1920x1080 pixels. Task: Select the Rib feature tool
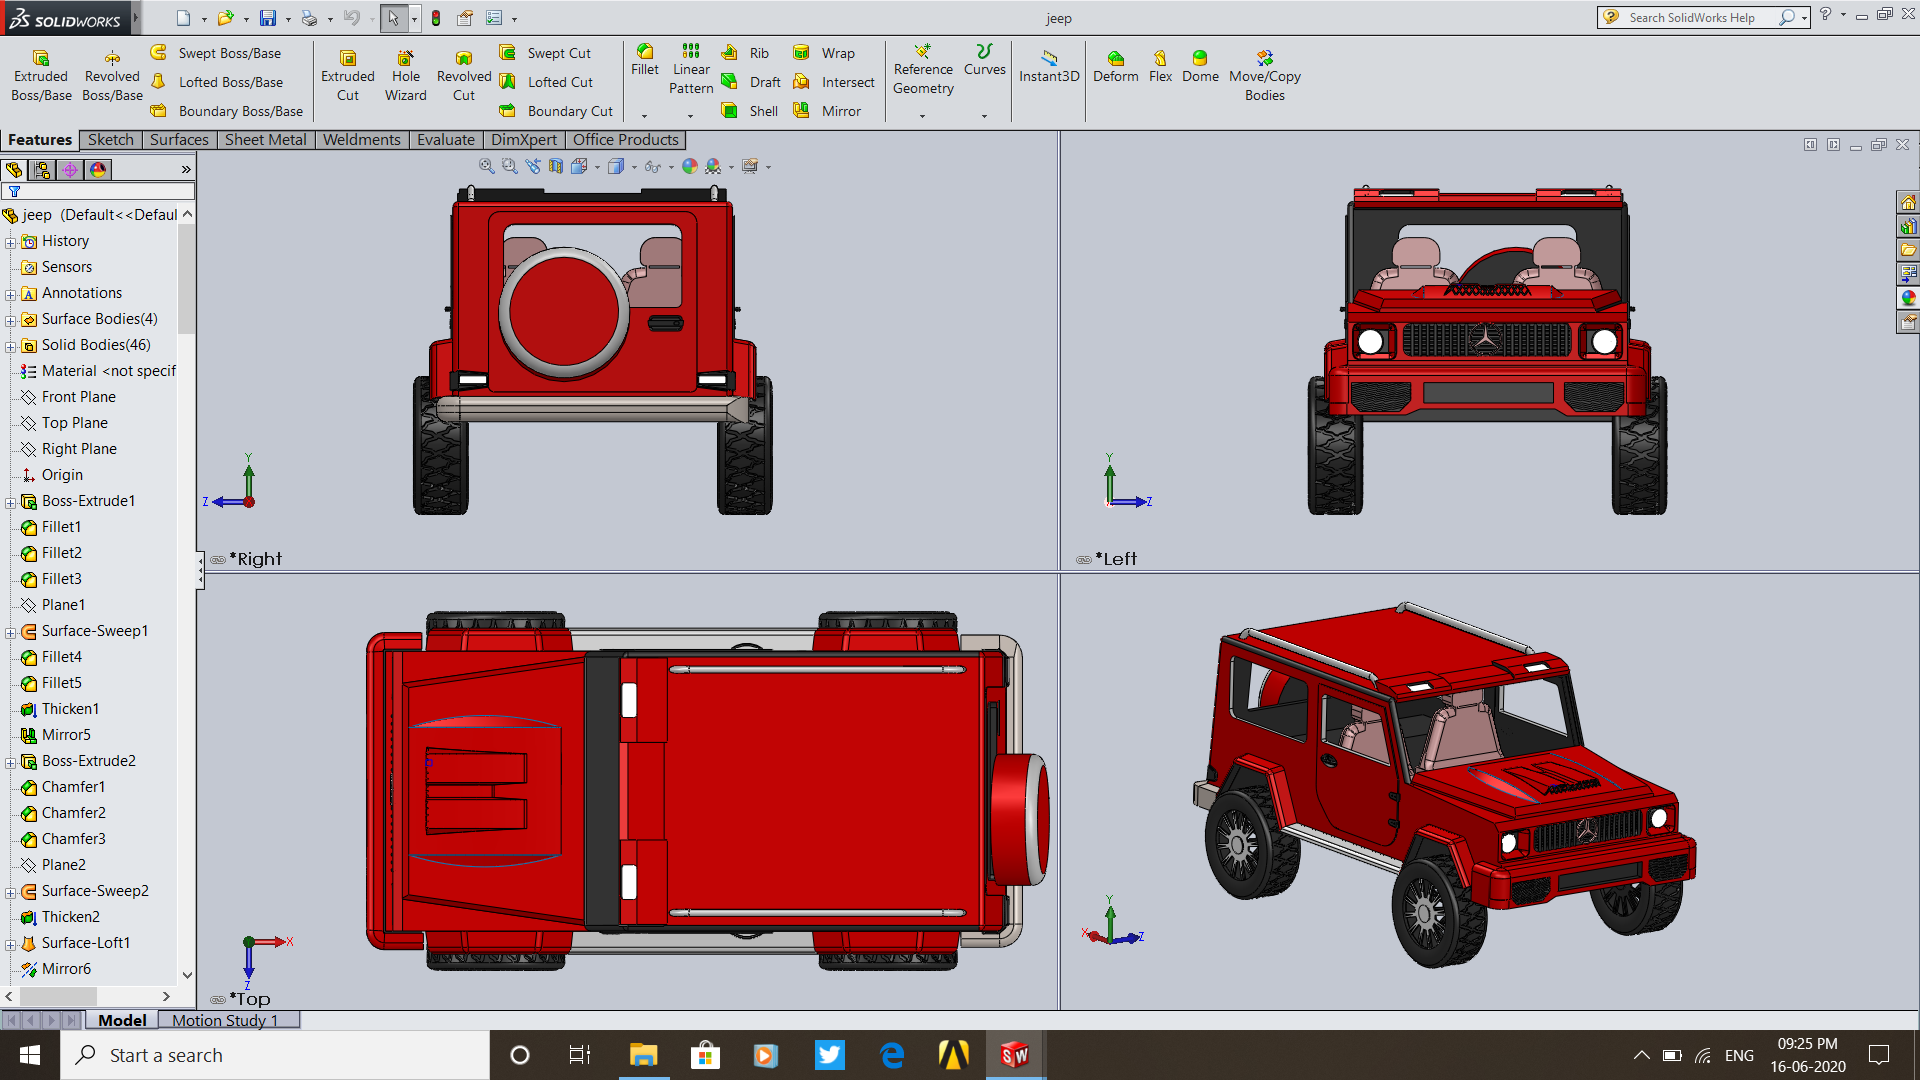[746, 53]
